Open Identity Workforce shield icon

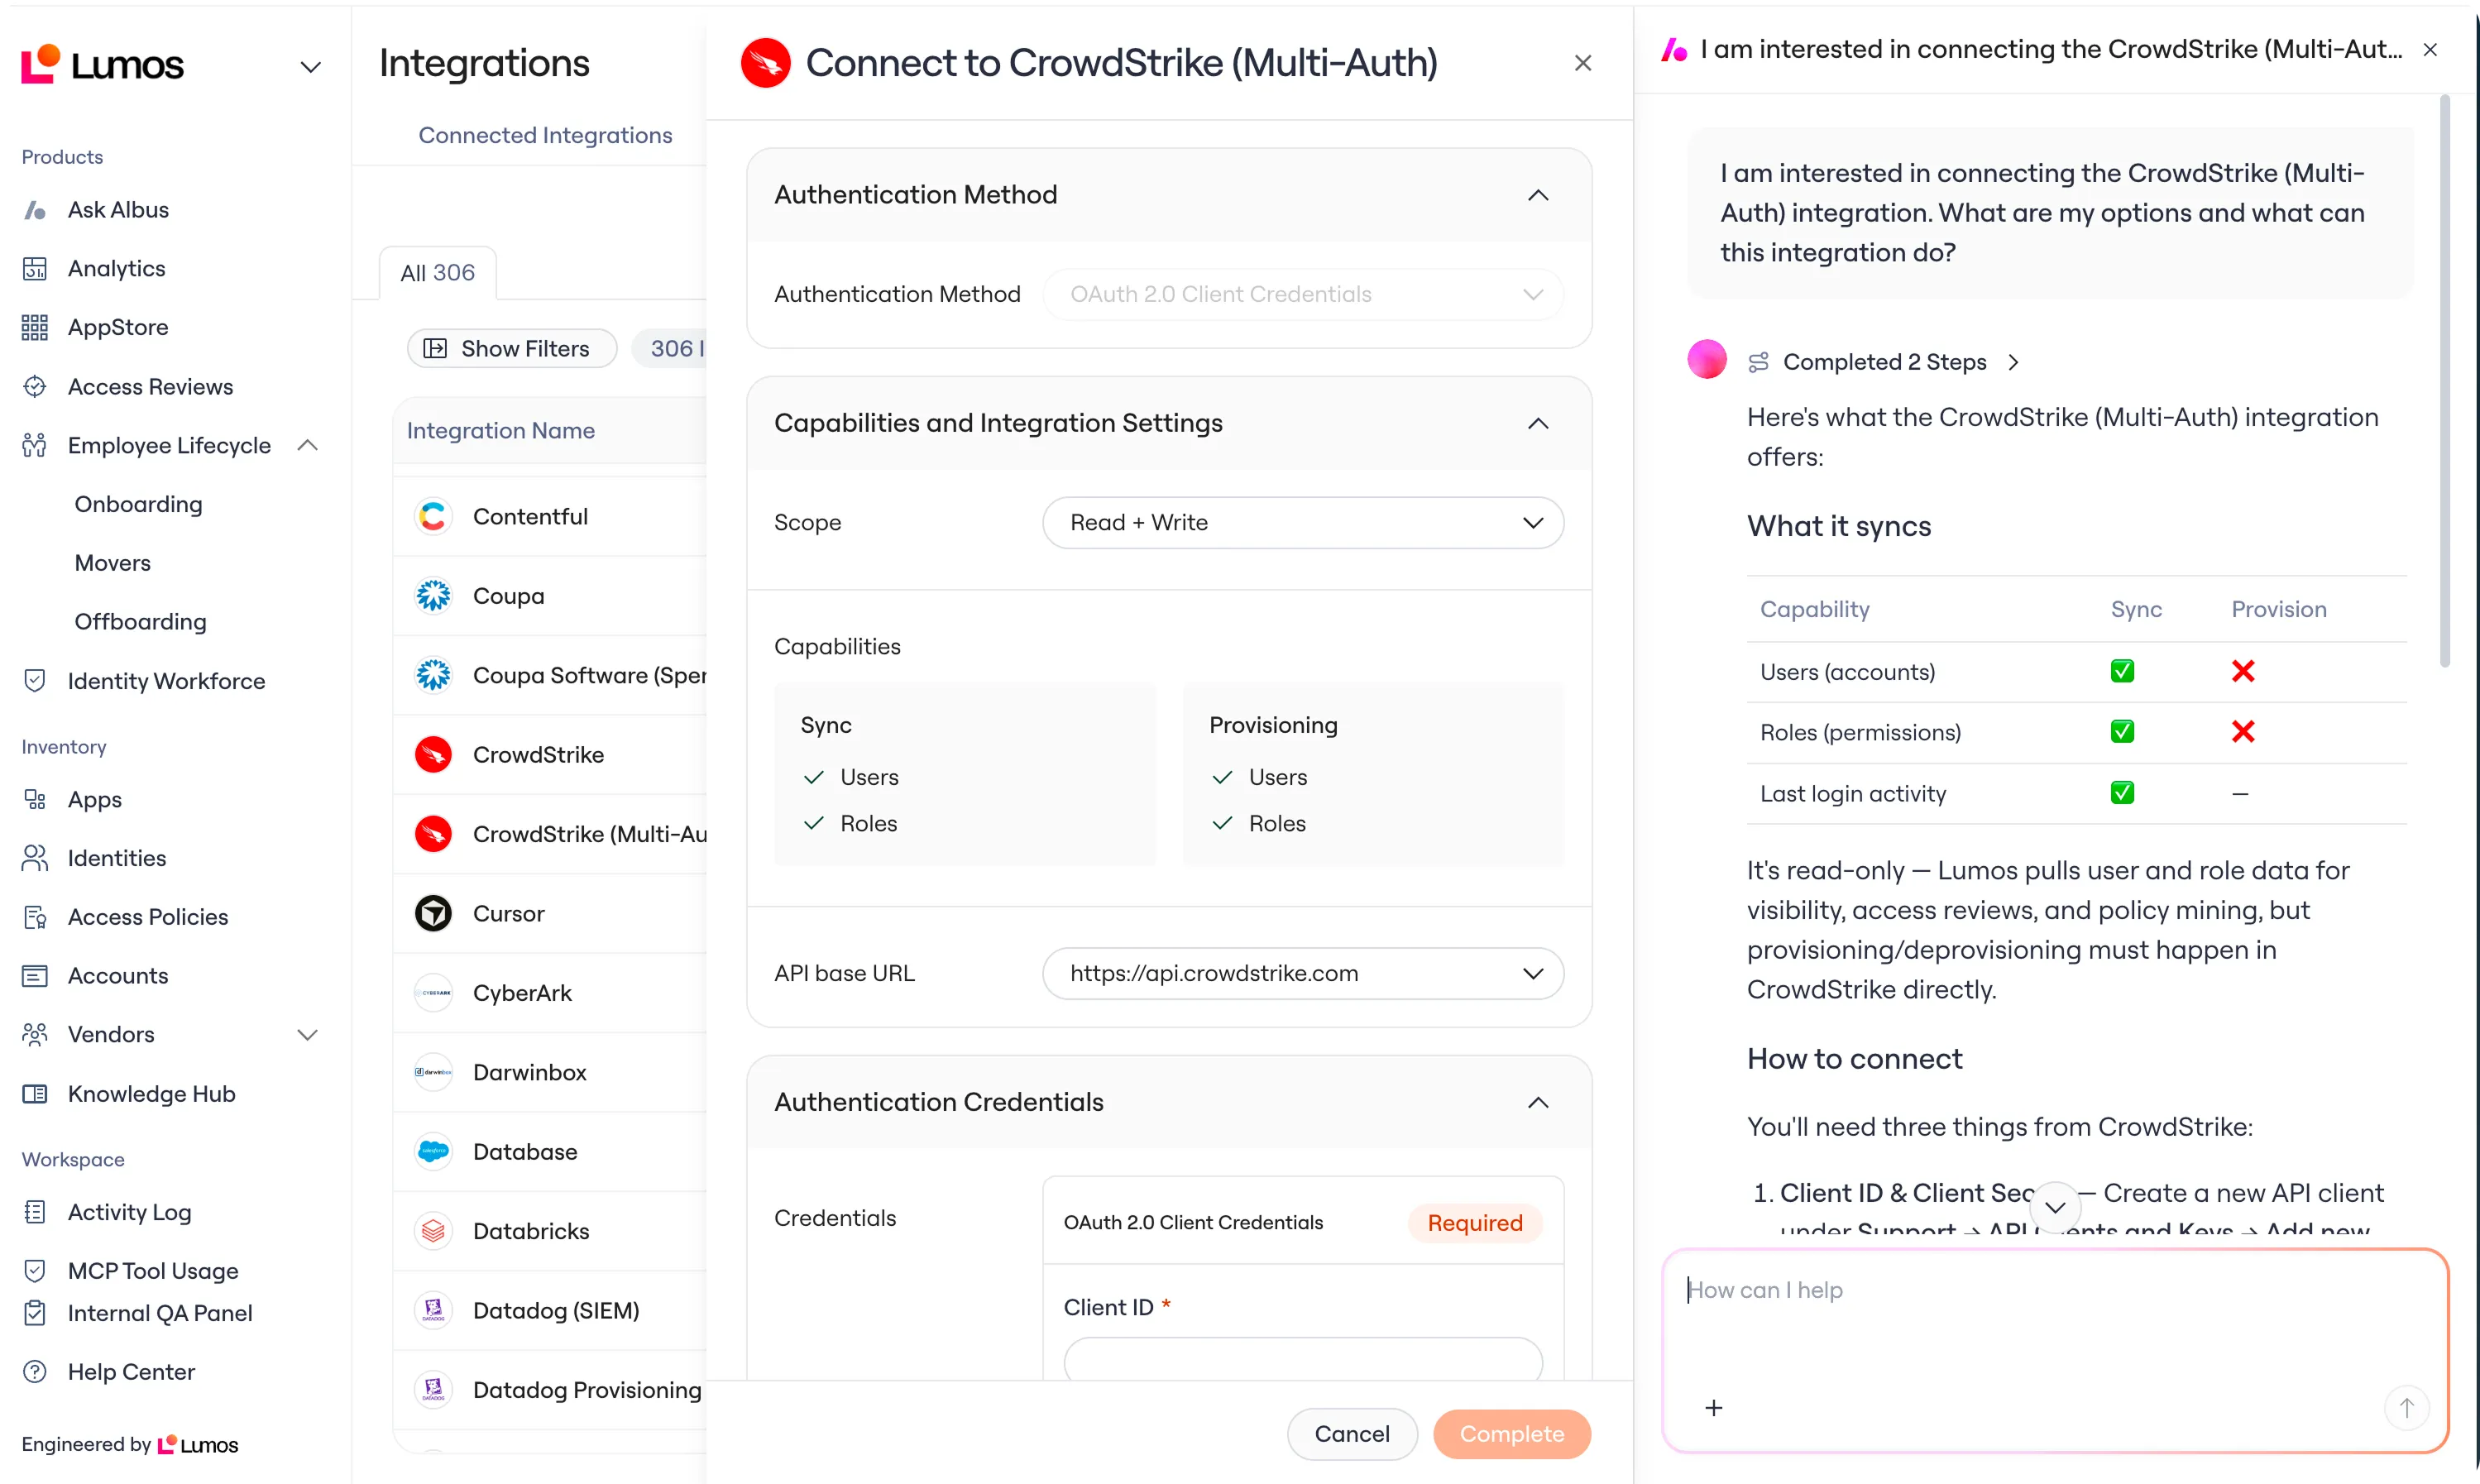[x=35, y=681]
